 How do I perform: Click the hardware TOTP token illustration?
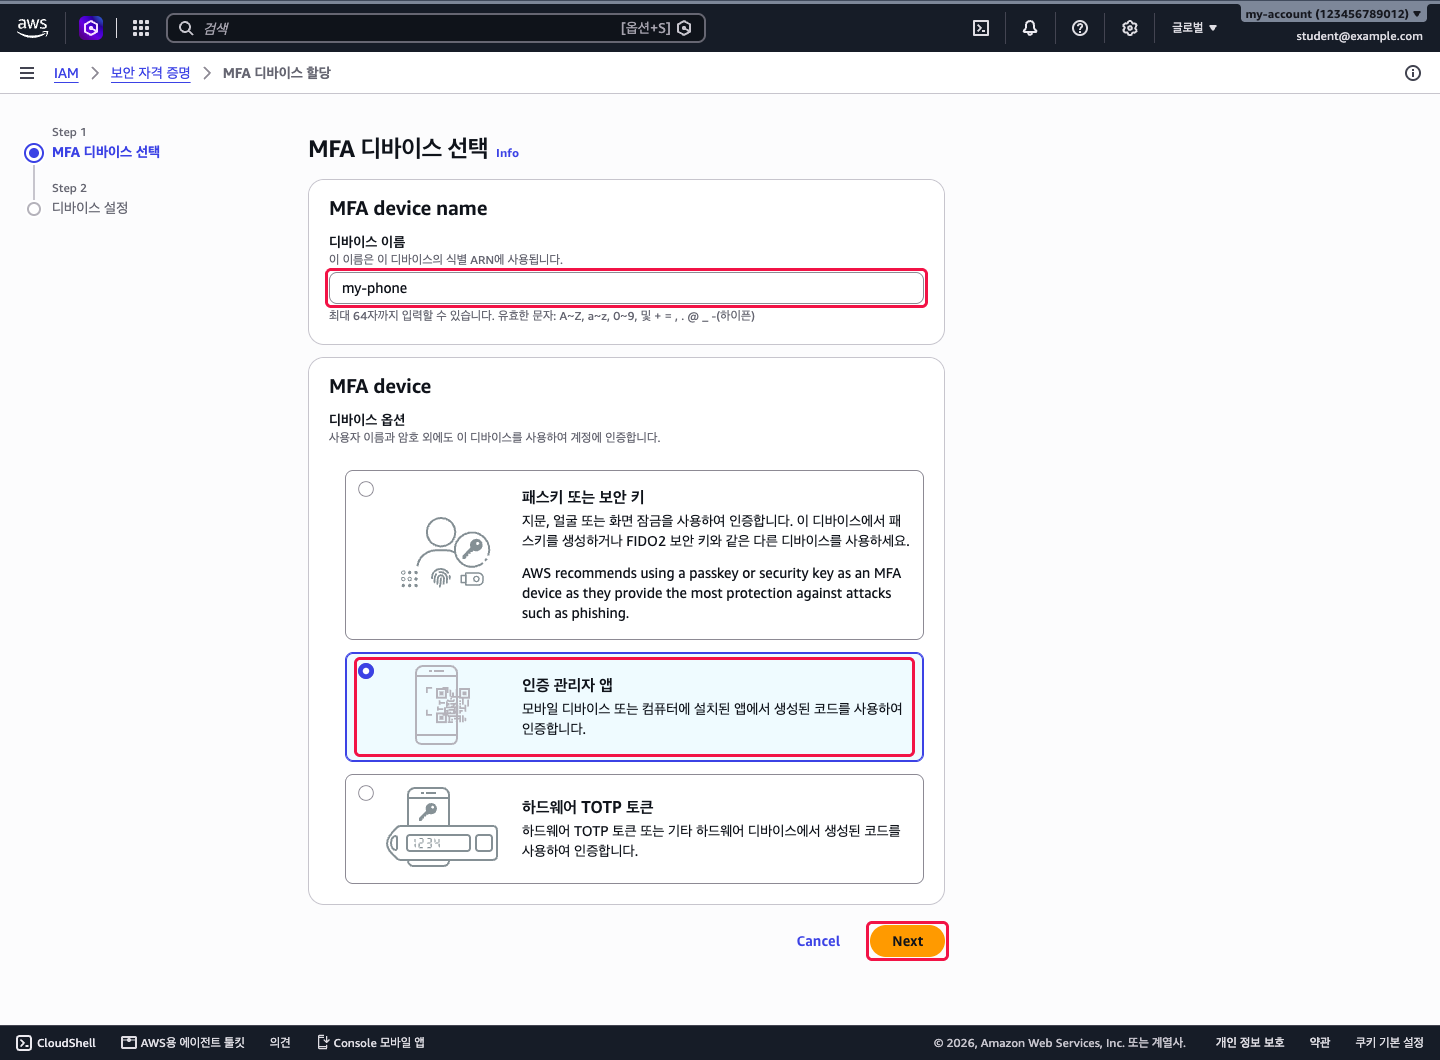(x=442, y=827)
